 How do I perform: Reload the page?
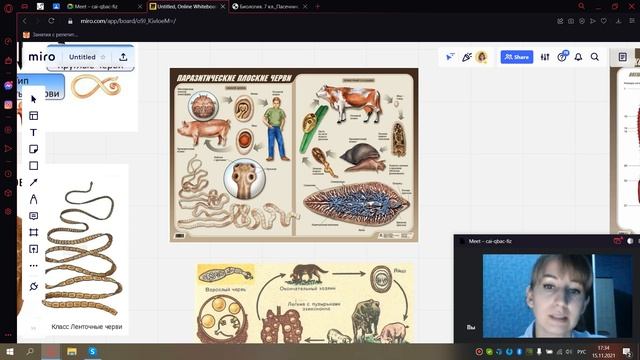51,21
